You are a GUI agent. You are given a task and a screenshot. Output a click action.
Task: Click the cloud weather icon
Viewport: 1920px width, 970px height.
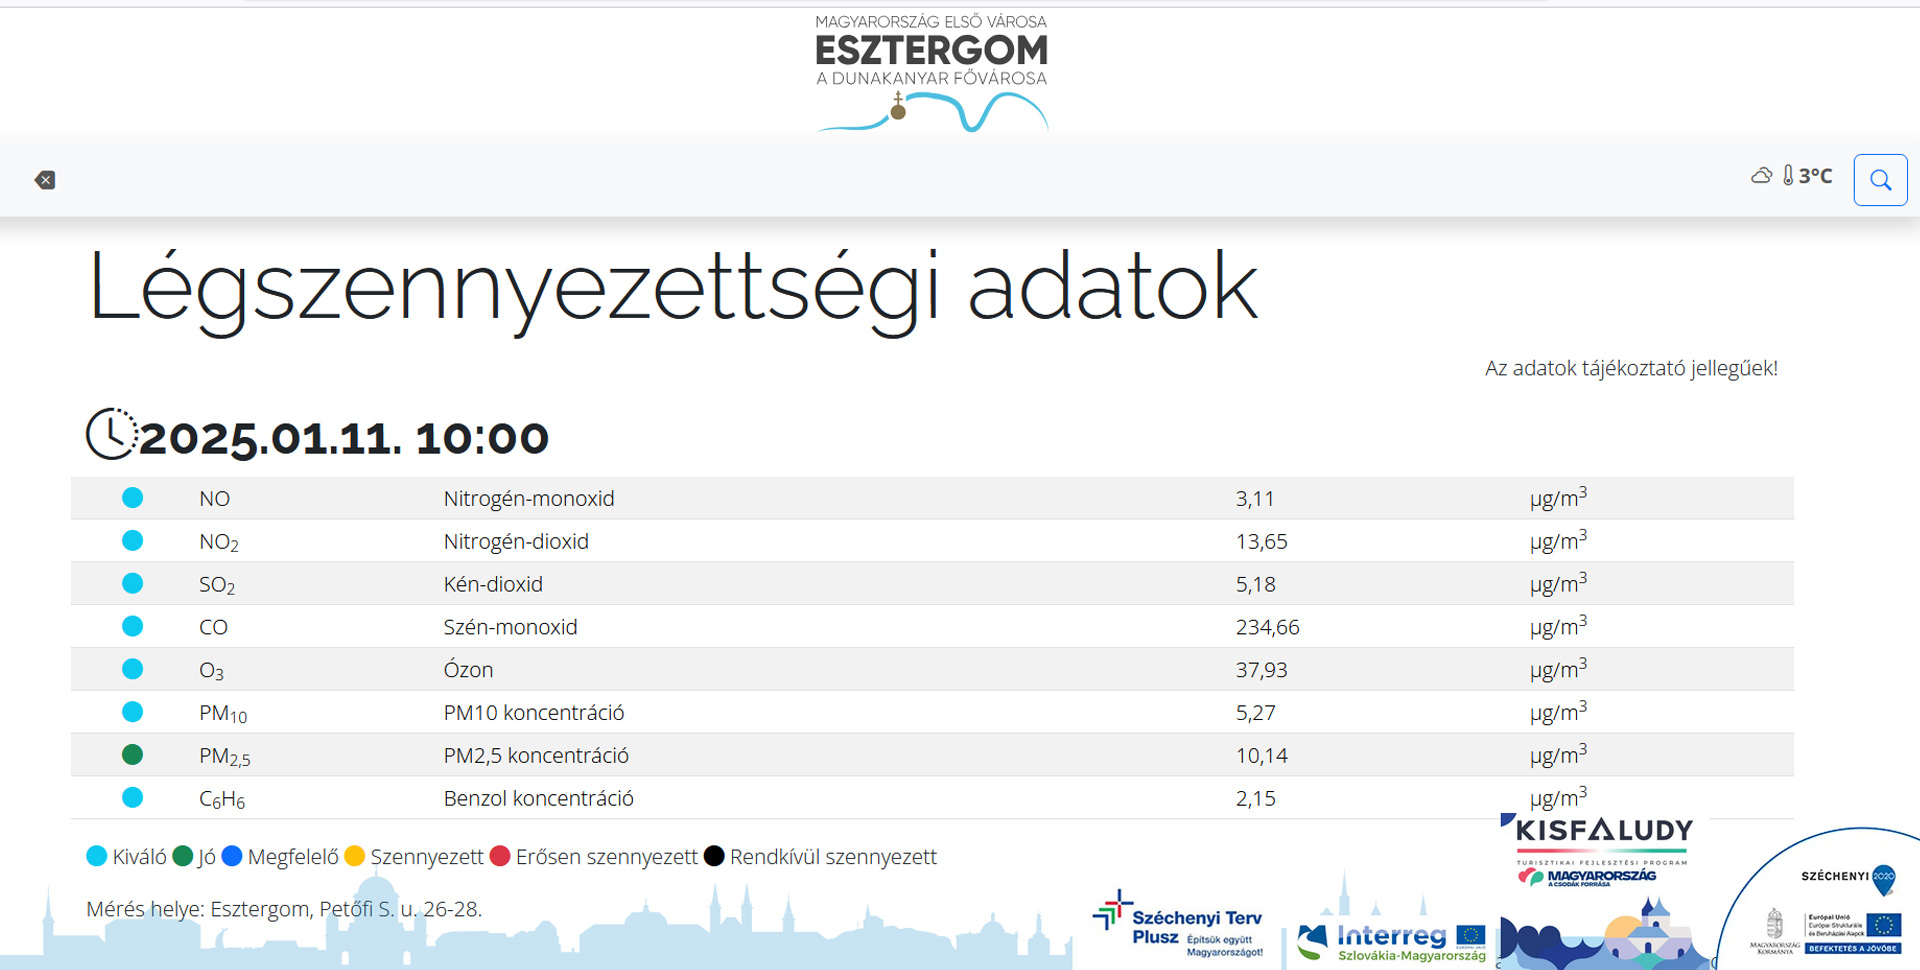1761,176
